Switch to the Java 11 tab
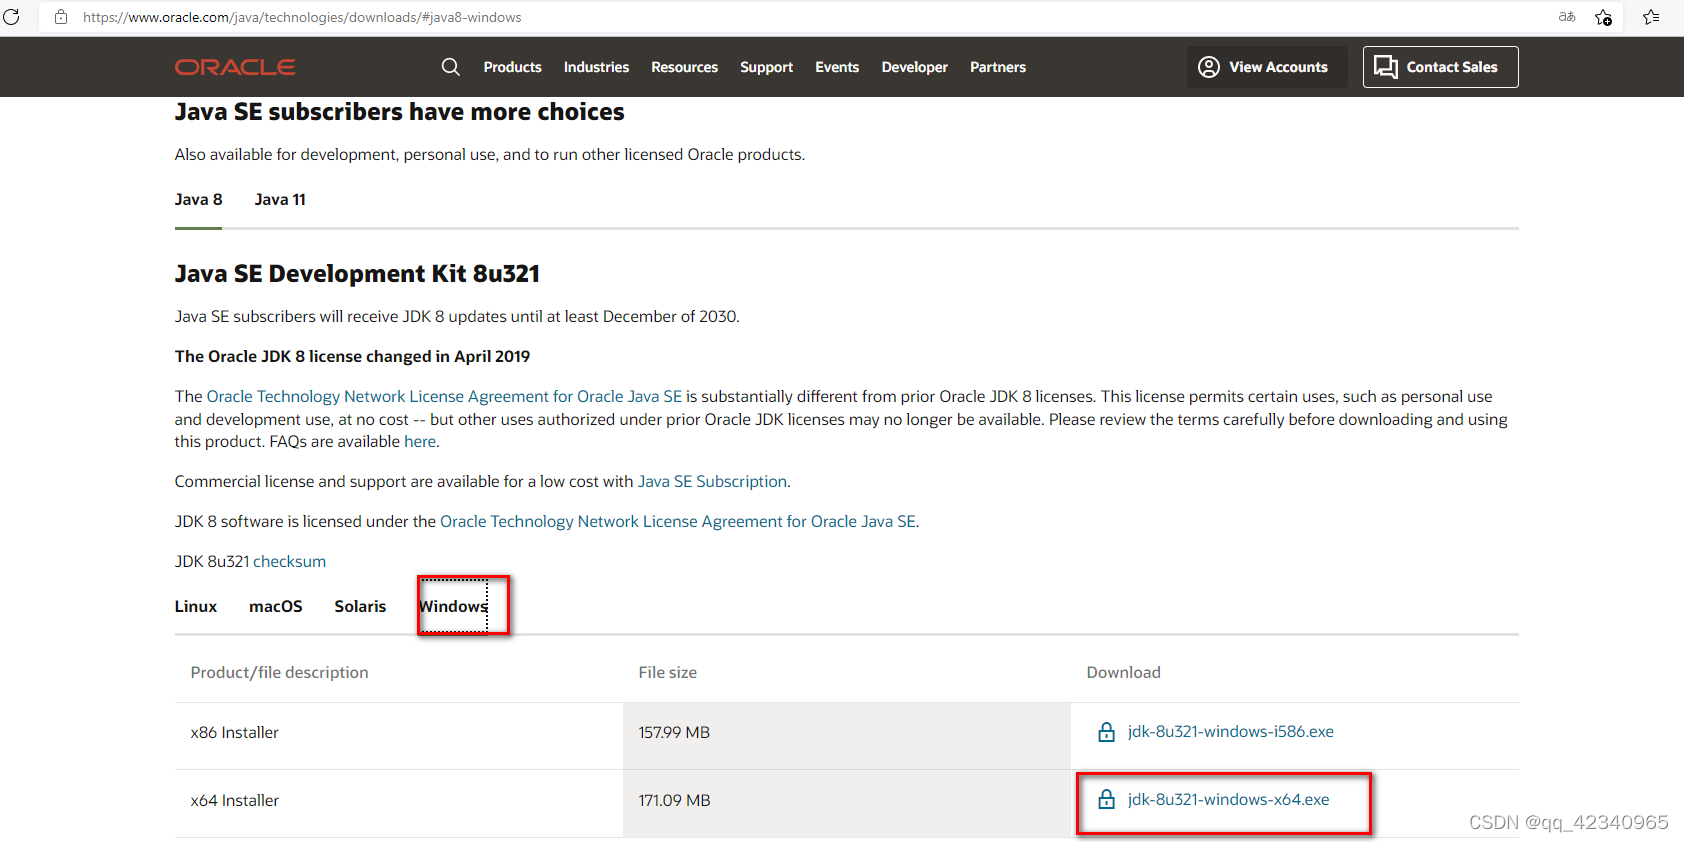Viewport: 1684px width, 842px height. (x=280, y=200)
